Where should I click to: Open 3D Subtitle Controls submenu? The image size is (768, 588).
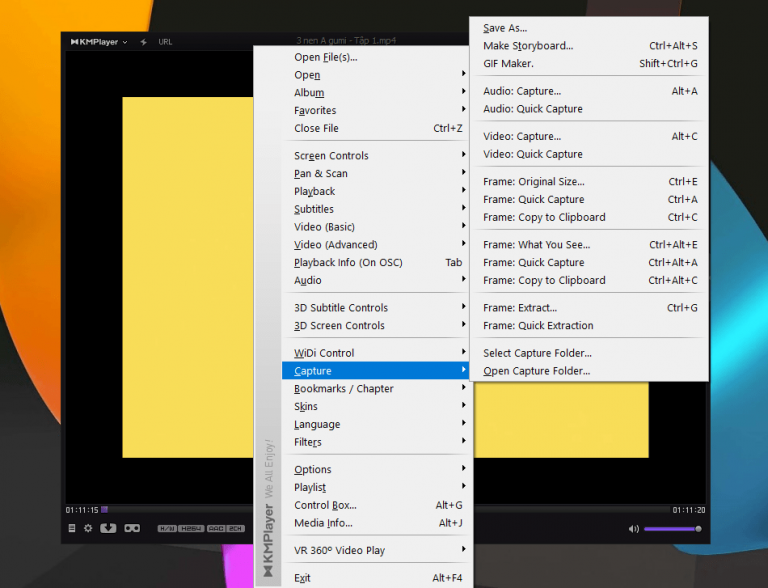[377, 308]
